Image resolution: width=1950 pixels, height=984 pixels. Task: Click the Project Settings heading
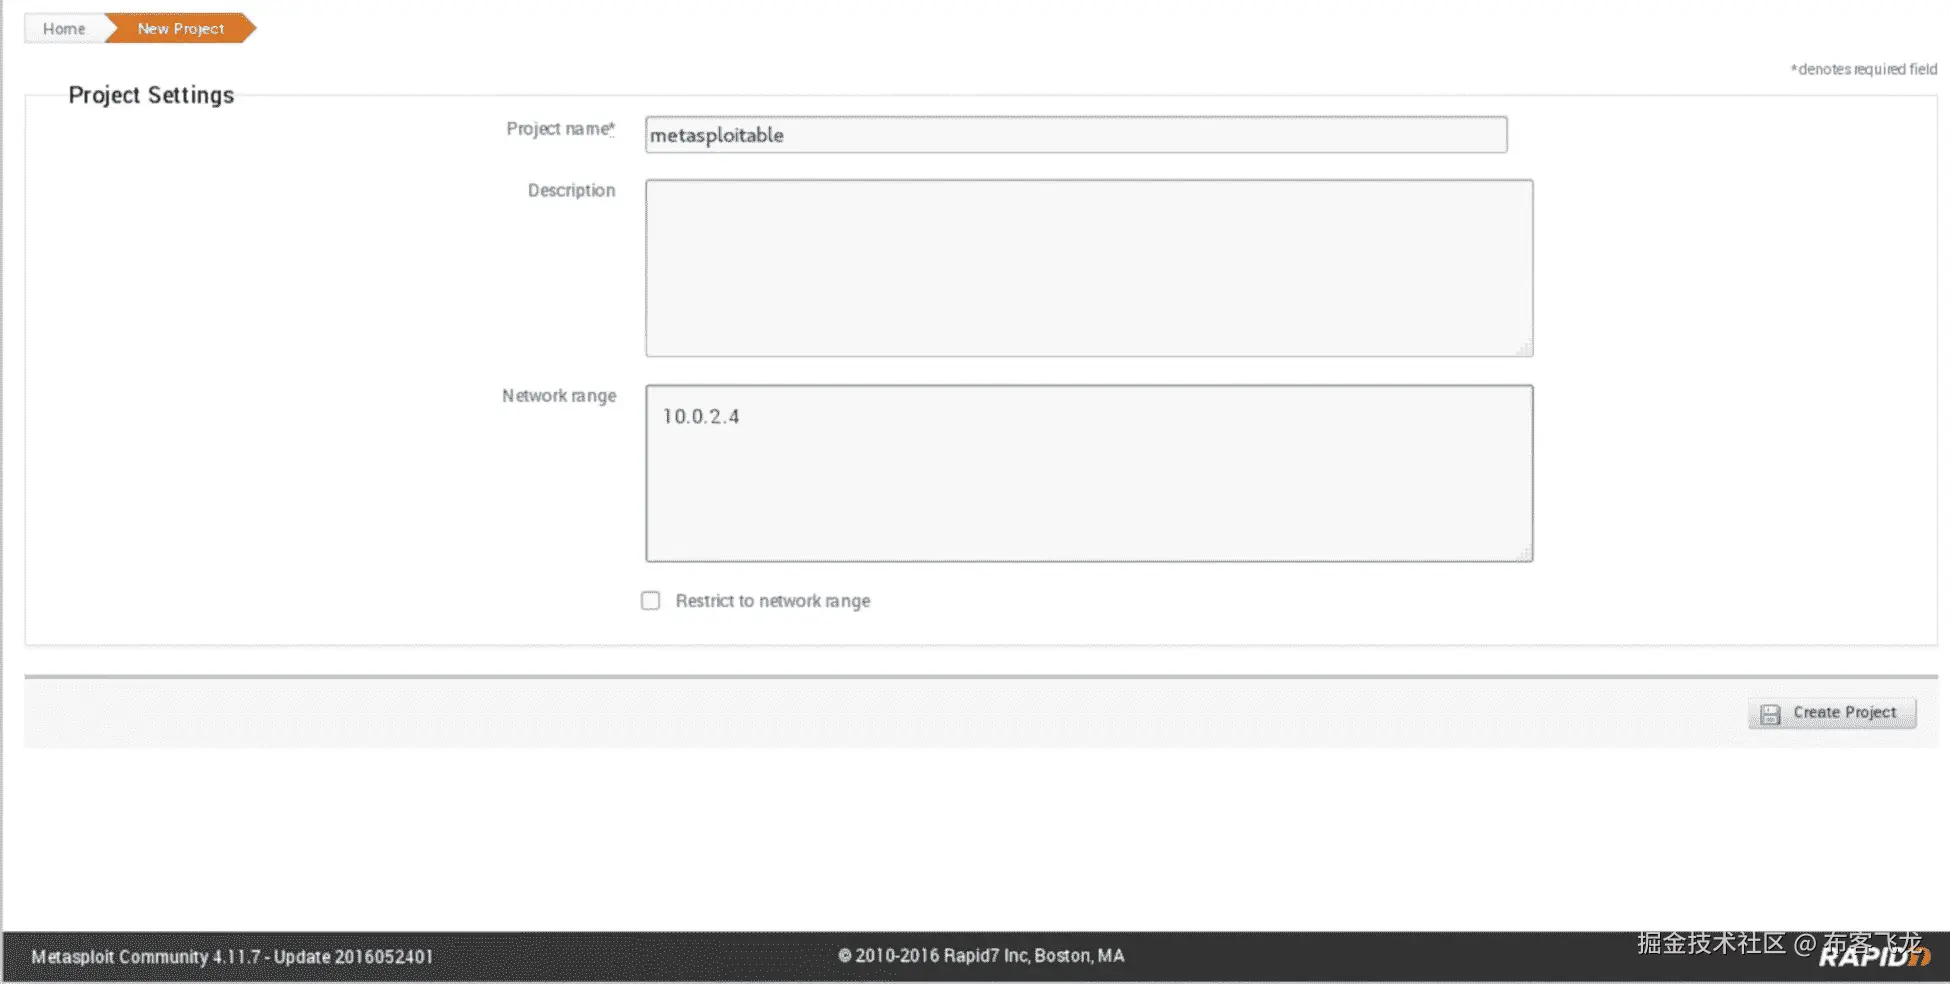click(x=151, y=95)
